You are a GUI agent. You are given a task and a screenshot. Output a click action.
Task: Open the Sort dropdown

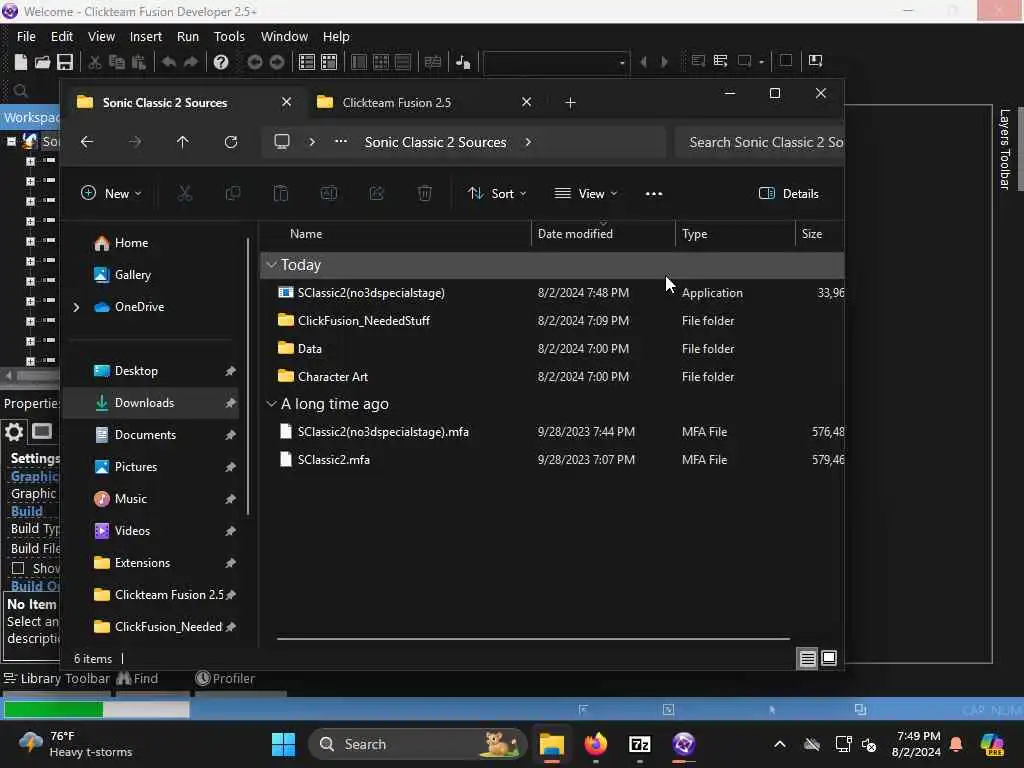497,193
